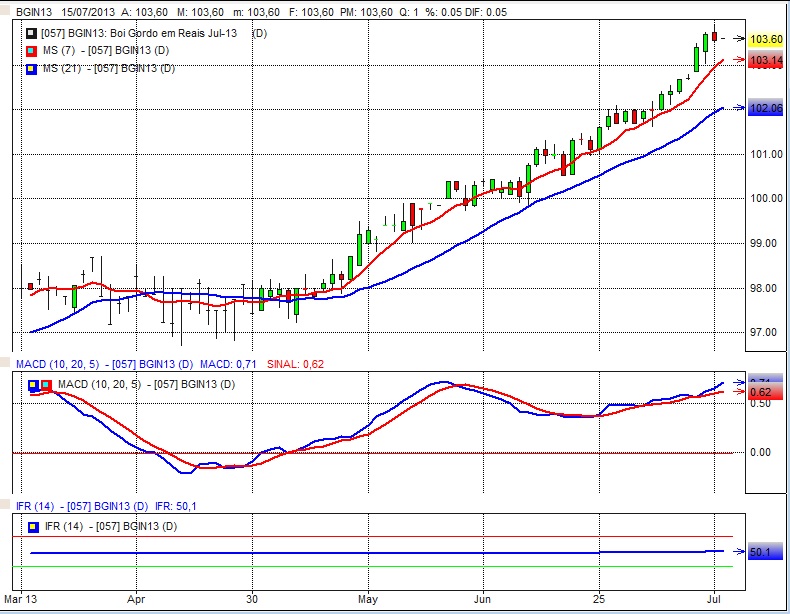Click the red arrow marker at 103.14
The width and height of the screenshot is (790, 614).
(738, 60)
